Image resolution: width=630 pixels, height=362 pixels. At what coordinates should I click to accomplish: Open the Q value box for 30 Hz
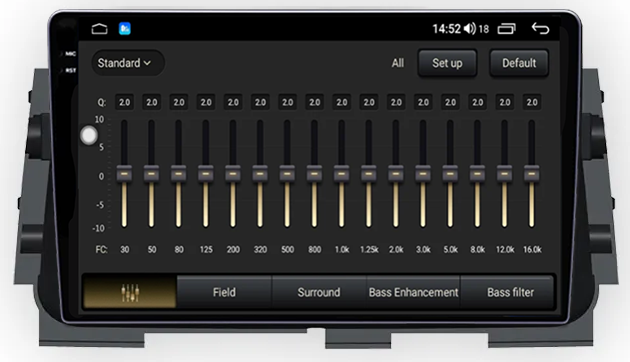(125, 102)
